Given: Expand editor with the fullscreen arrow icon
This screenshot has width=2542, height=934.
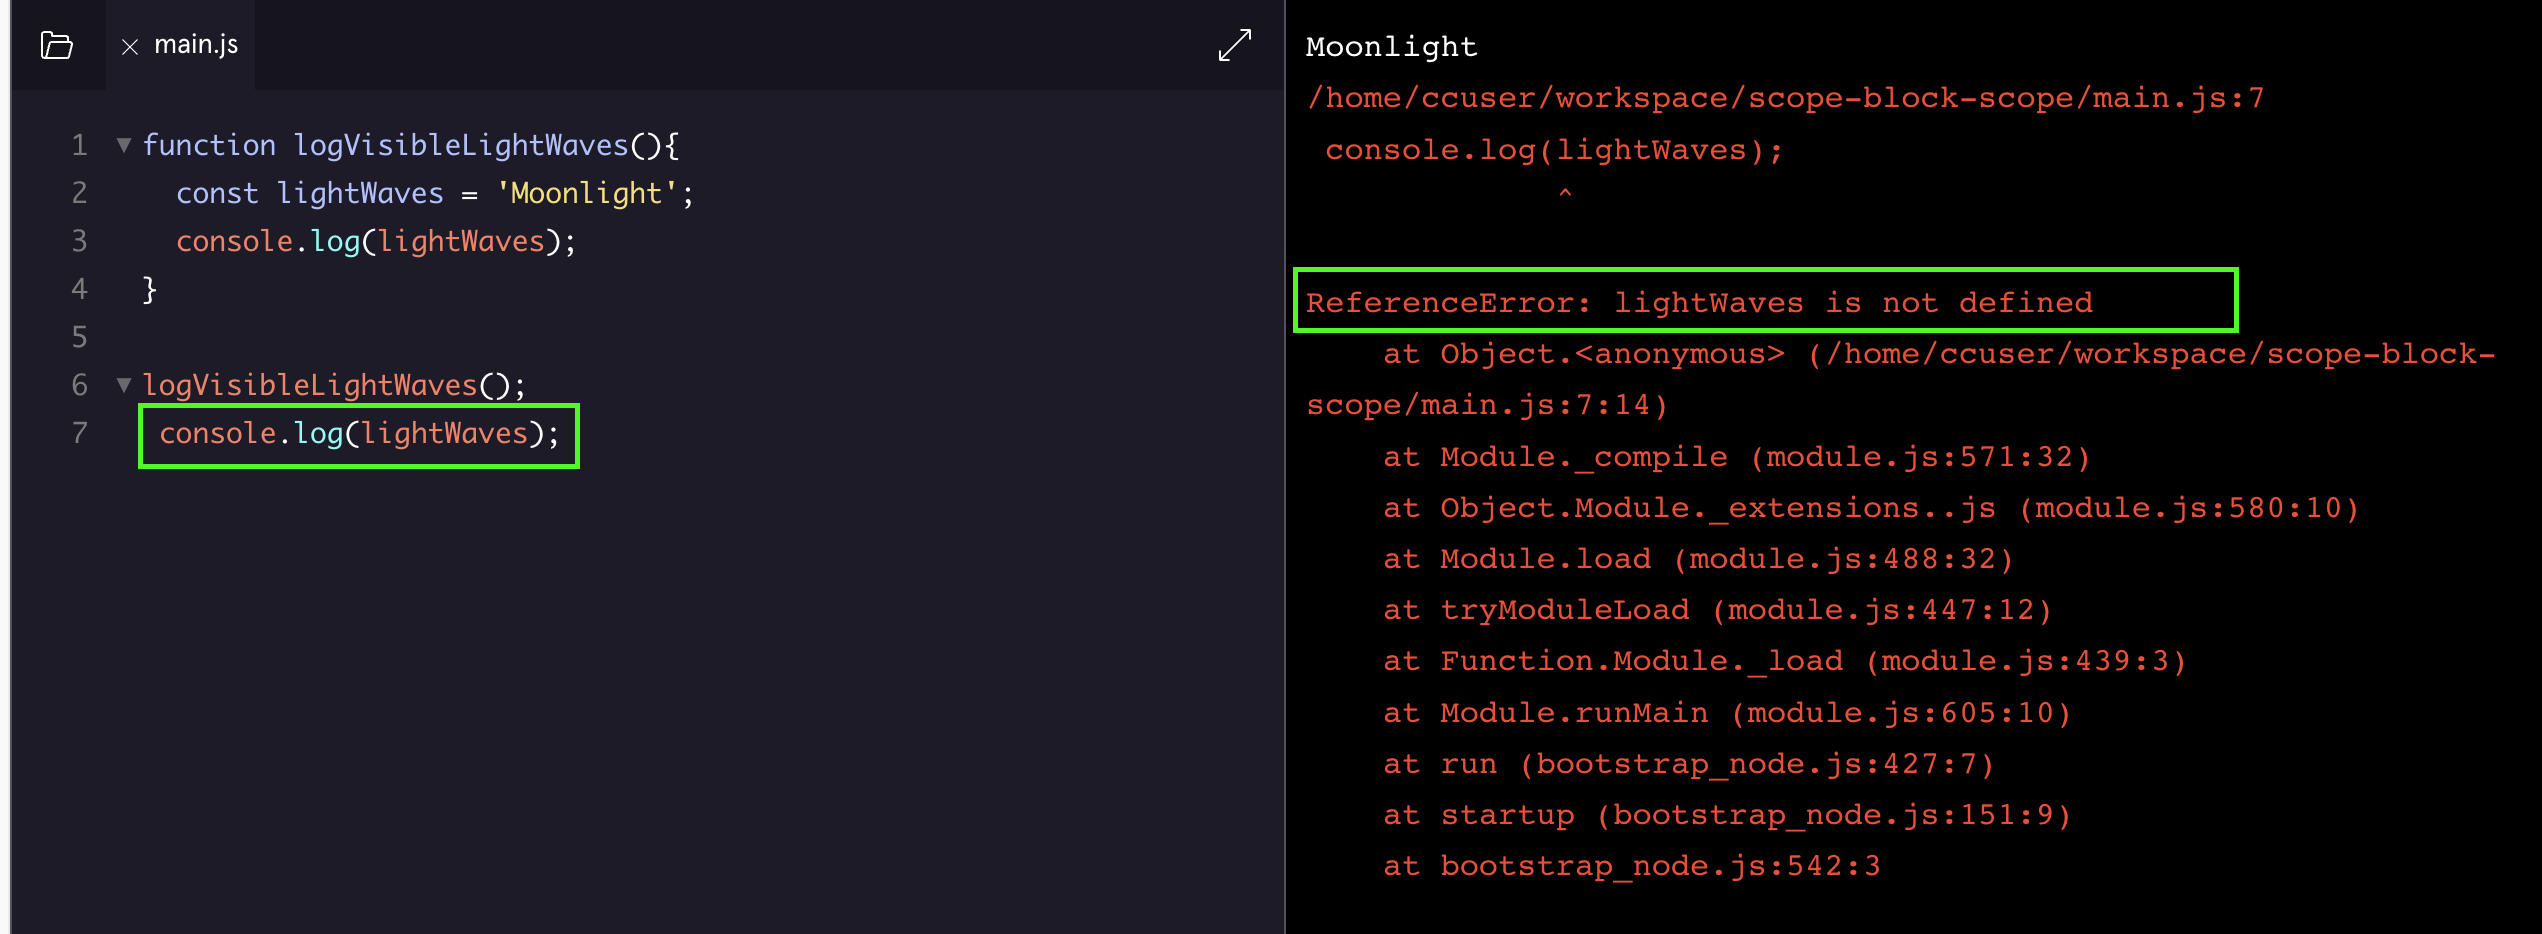Looking at the screenshot, I should click(x=1234, y=45).
